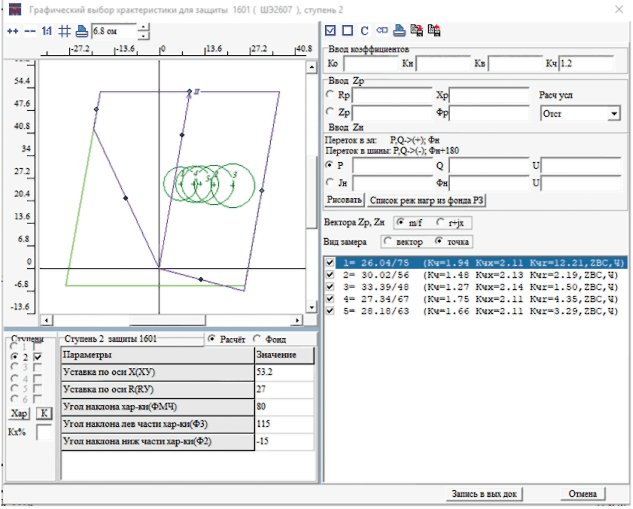Toggle checkbox for mode 3= 33.39/48

330,287
